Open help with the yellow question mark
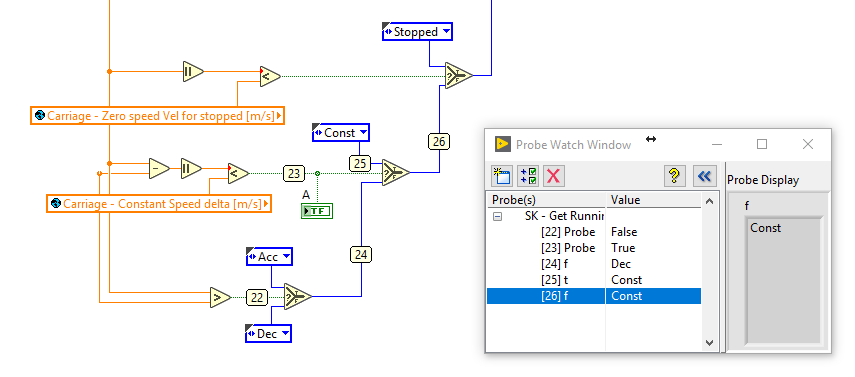This screenshot has width=855, height=377. click(675, 176)
